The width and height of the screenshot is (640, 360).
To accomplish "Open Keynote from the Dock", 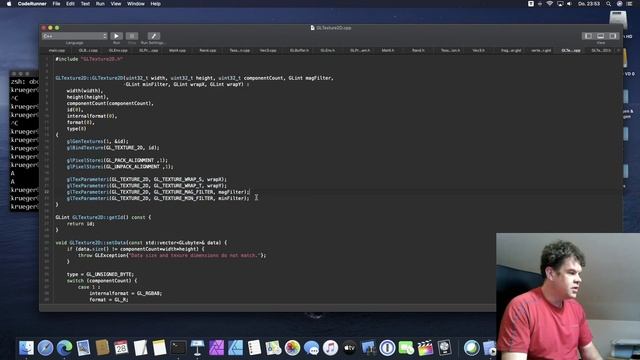I will point(197,348).
